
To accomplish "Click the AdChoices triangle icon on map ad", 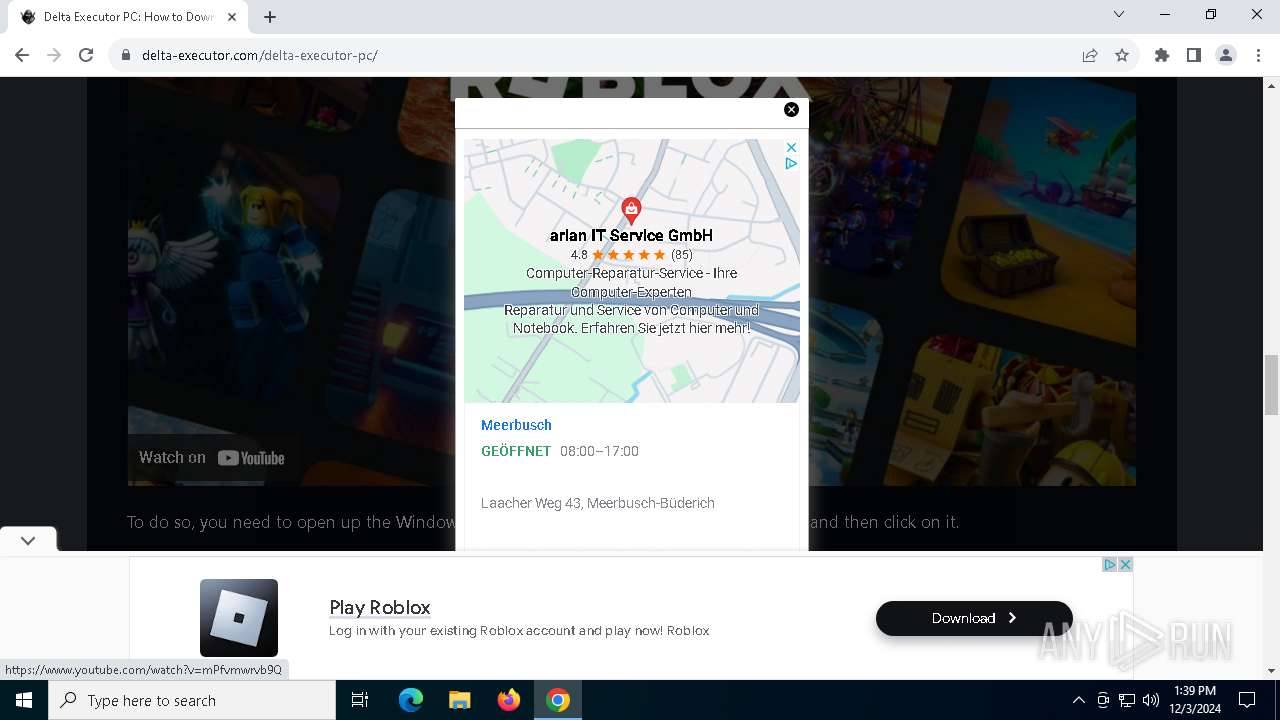I will [x=791, y=163].
